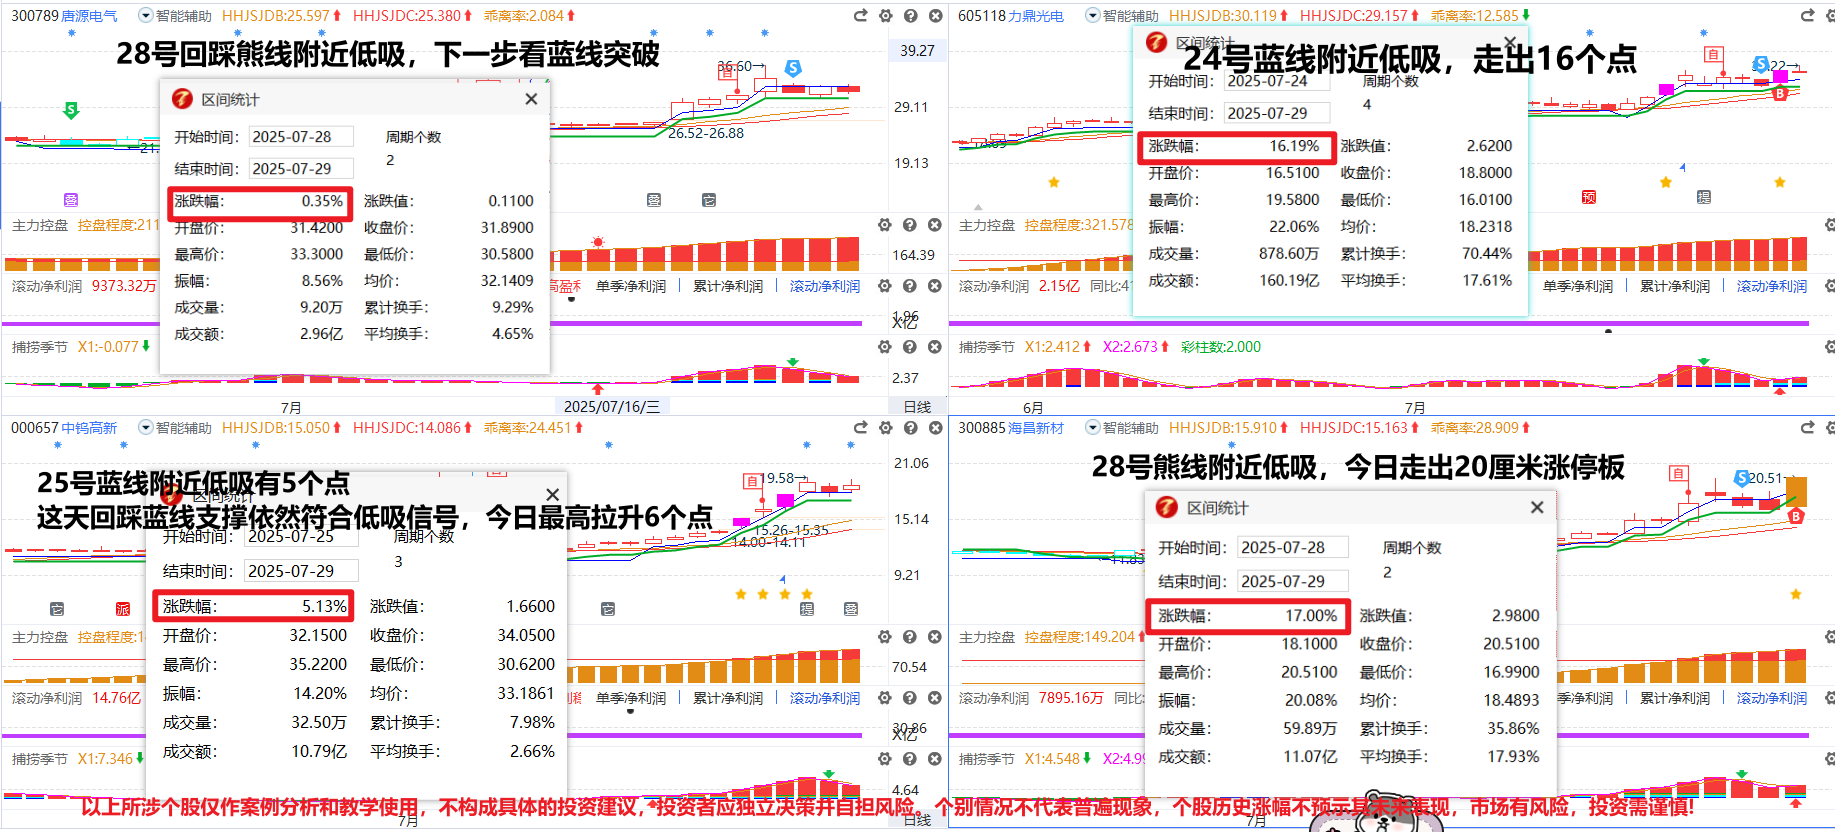Click 涨跌幅 16.19% value in 力鼎光电 dialog
This screenshot has width=1835, height=832.
1294,146
